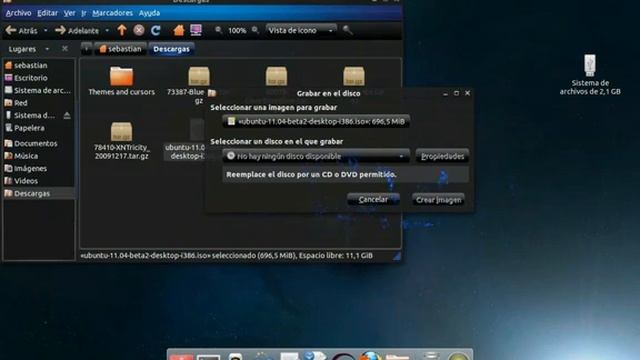This screenshot has height=360, width=640.
Task: Click the 100% zoom level label
Action: pyautogui.click(x=237, y=31)
